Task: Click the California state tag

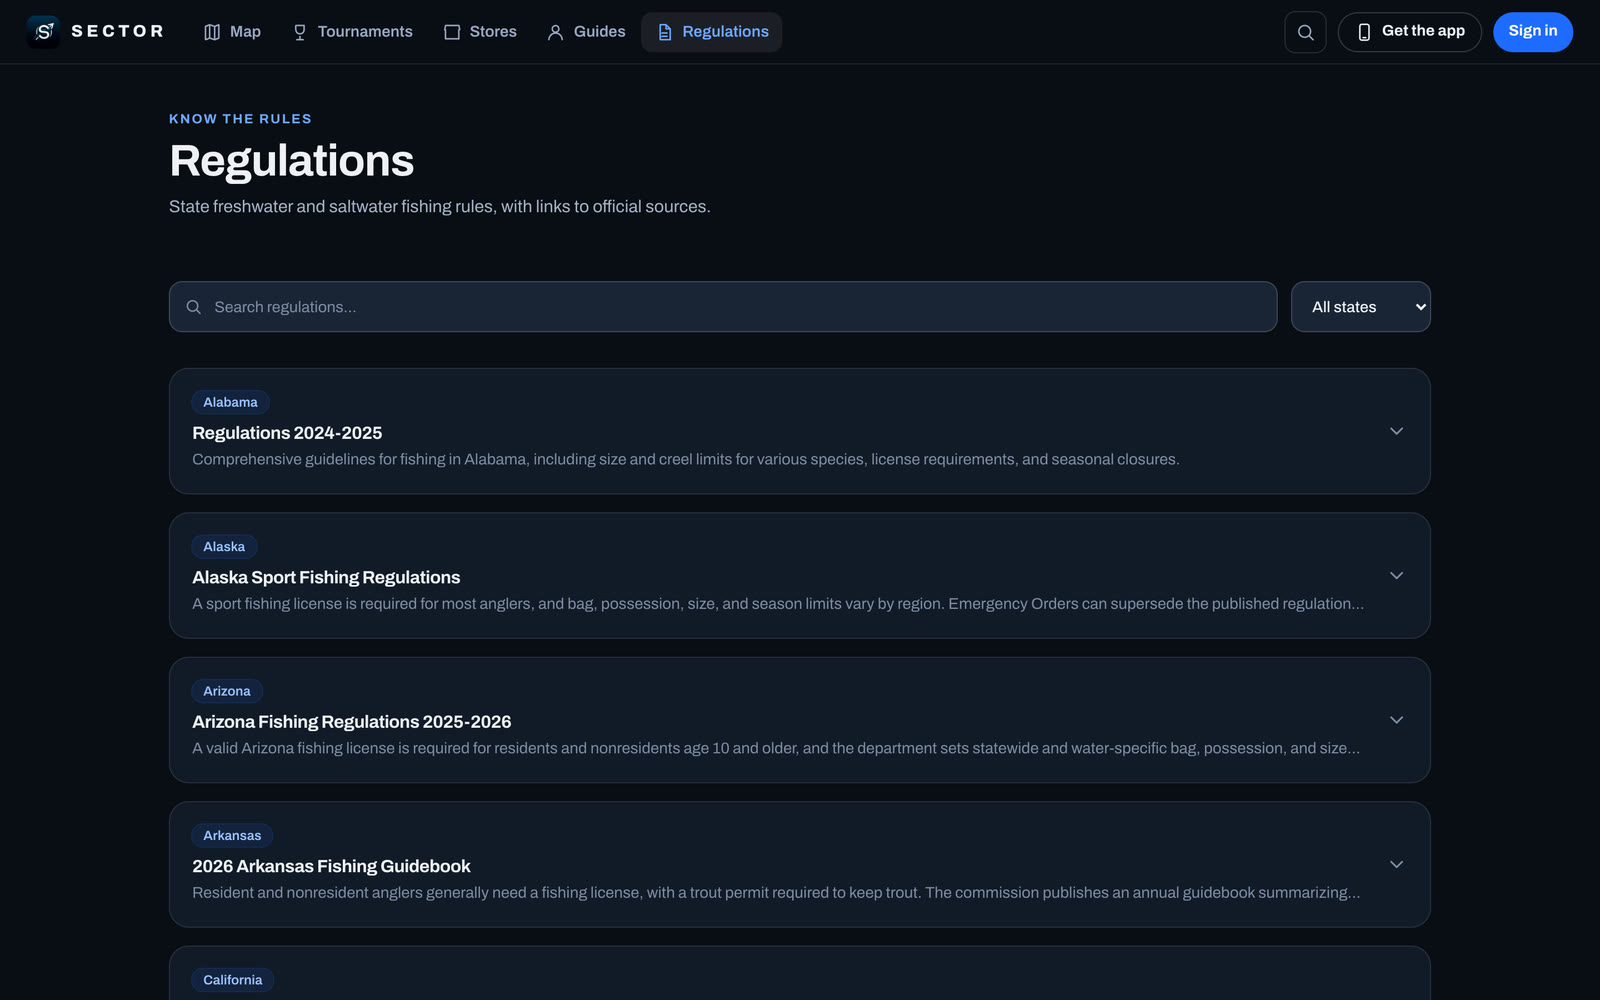Action: [x=233, y=980]
